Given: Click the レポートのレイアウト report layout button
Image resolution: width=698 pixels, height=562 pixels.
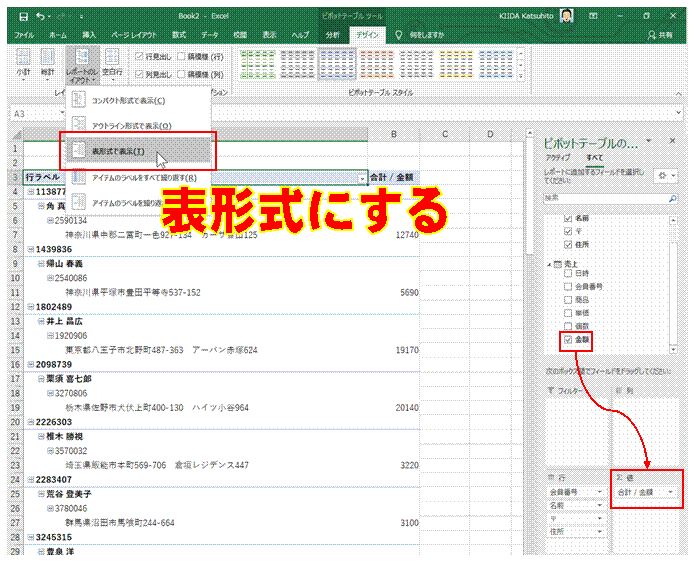Looking at the screenshot, I should [x=82, y=65].
